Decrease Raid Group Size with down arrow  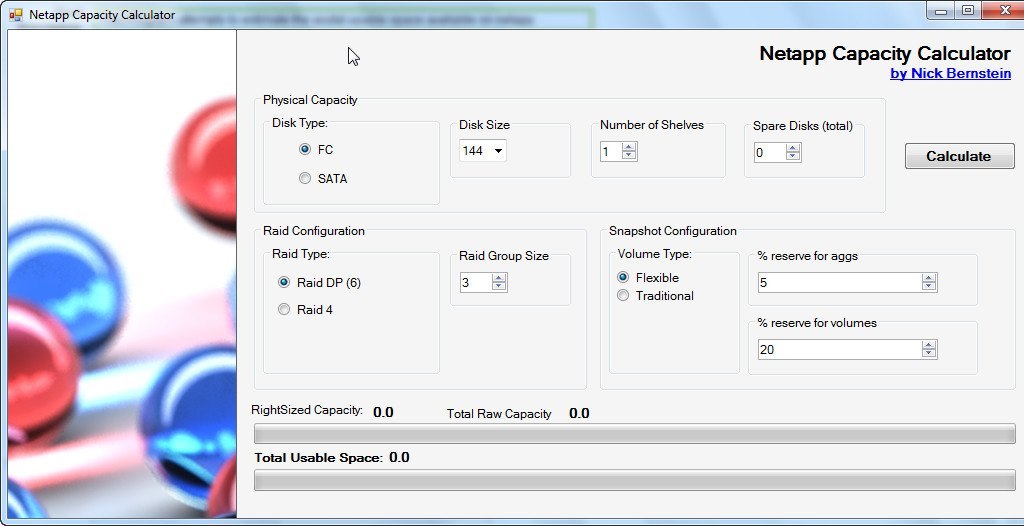click(x=499, y=287)
